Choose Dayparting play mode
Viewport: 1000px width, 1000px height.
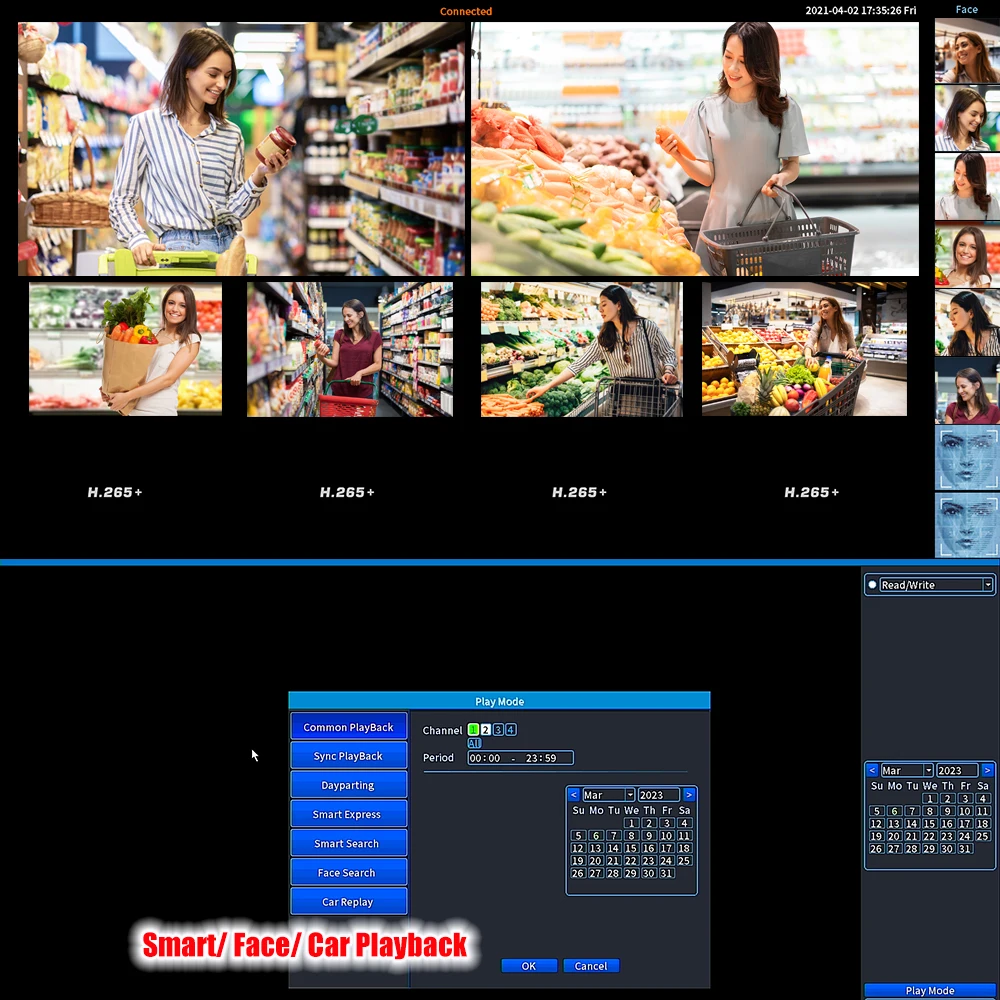pyautogui.click(x=348, y=785)
